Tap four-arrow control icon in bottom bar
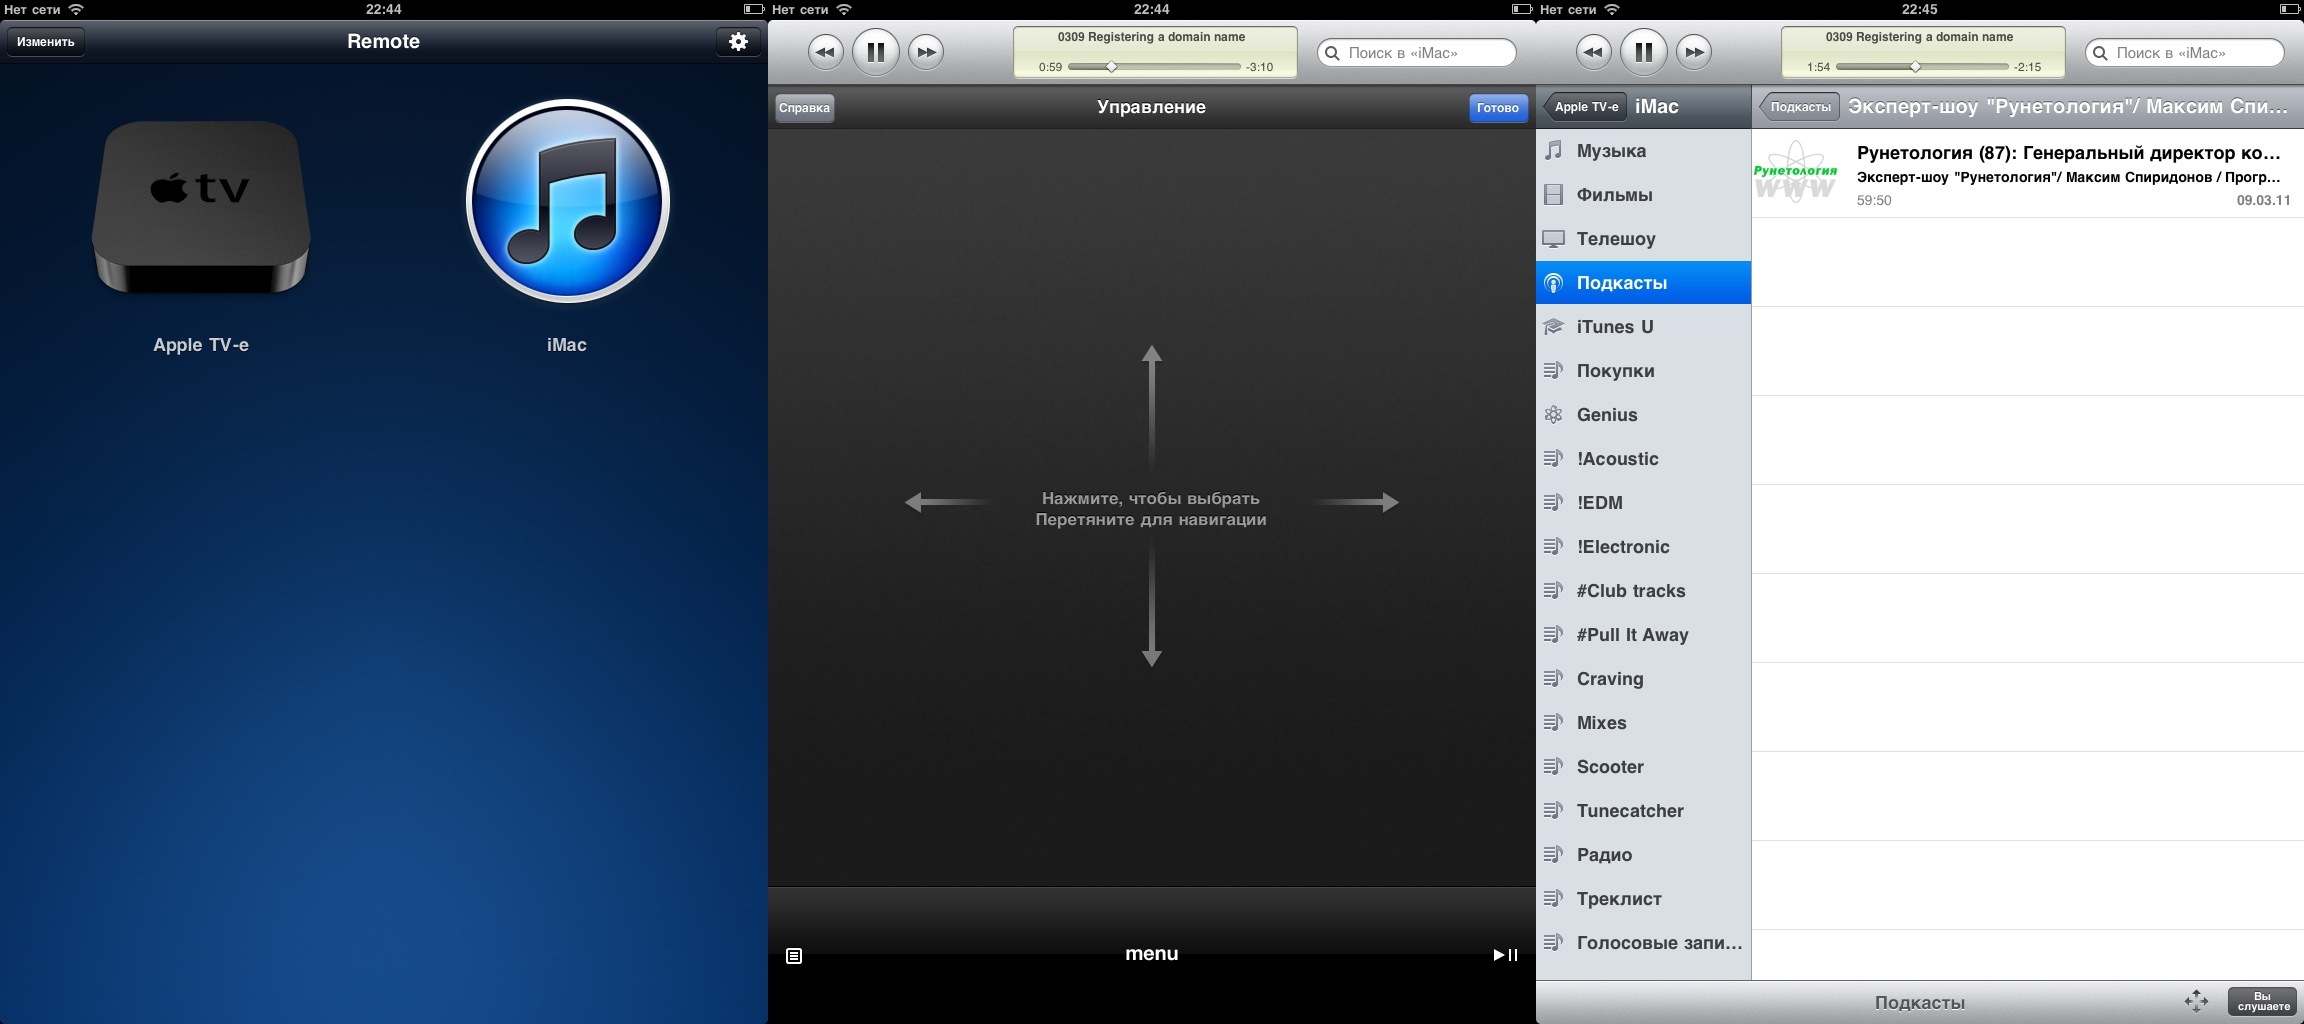 click(2196, 1001)
